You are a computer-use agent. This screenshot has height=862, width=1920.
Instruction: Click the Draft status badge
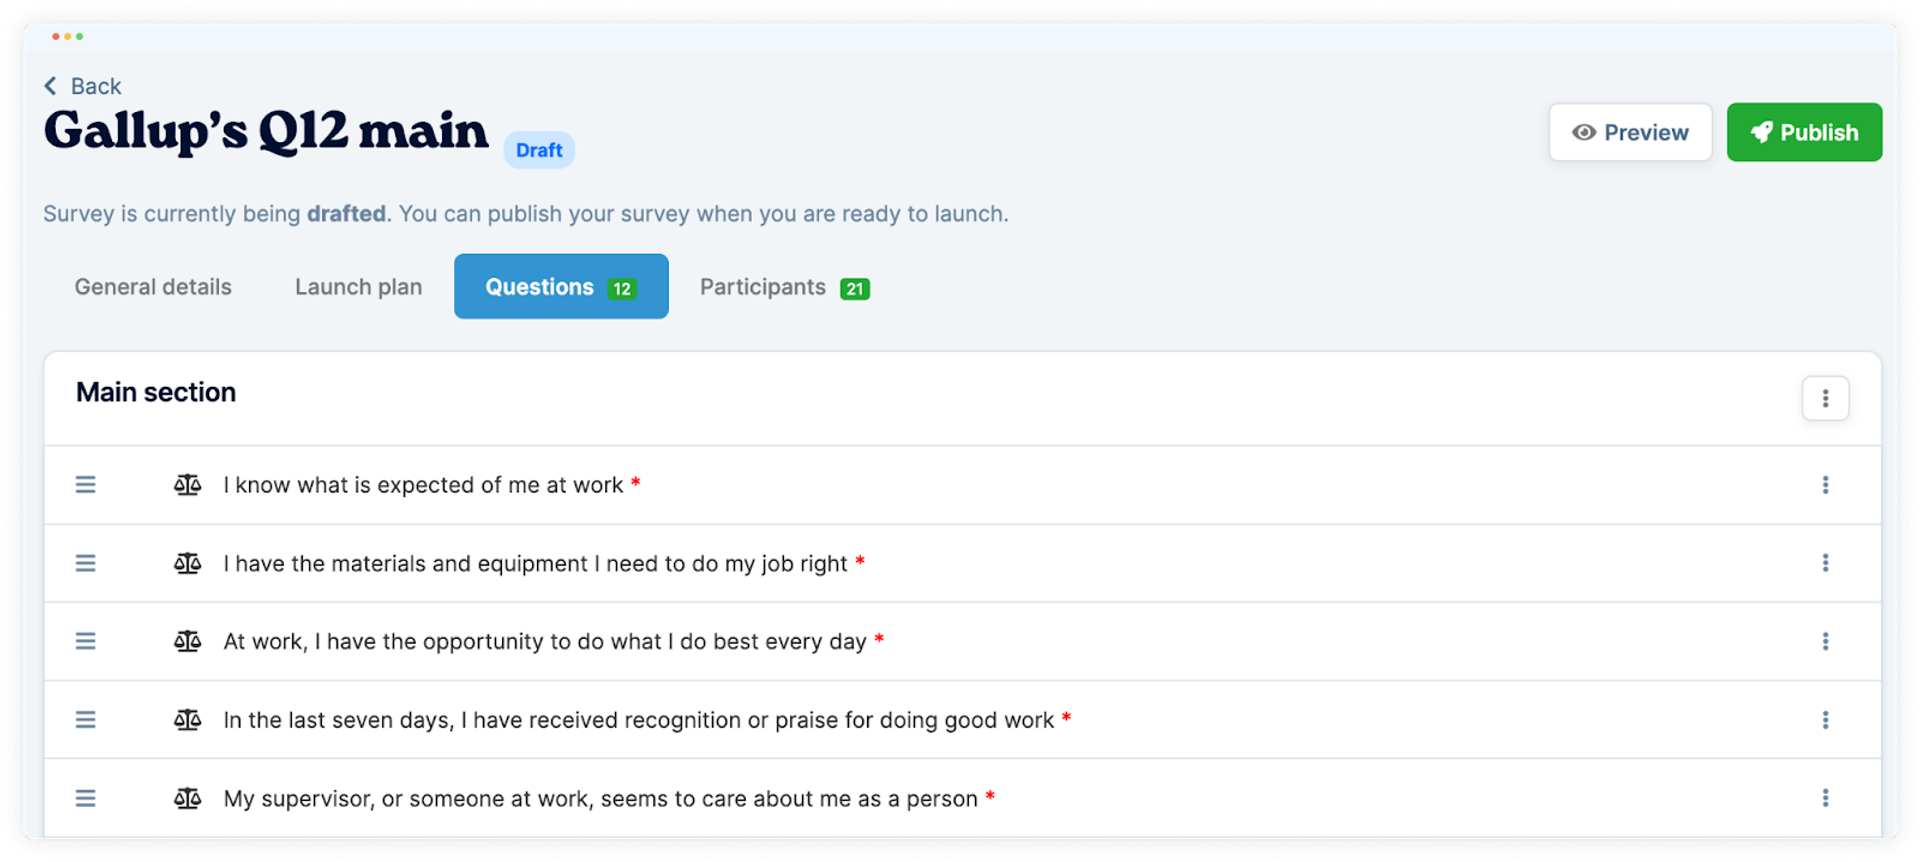pyautogui.click(x=539, y=150)
